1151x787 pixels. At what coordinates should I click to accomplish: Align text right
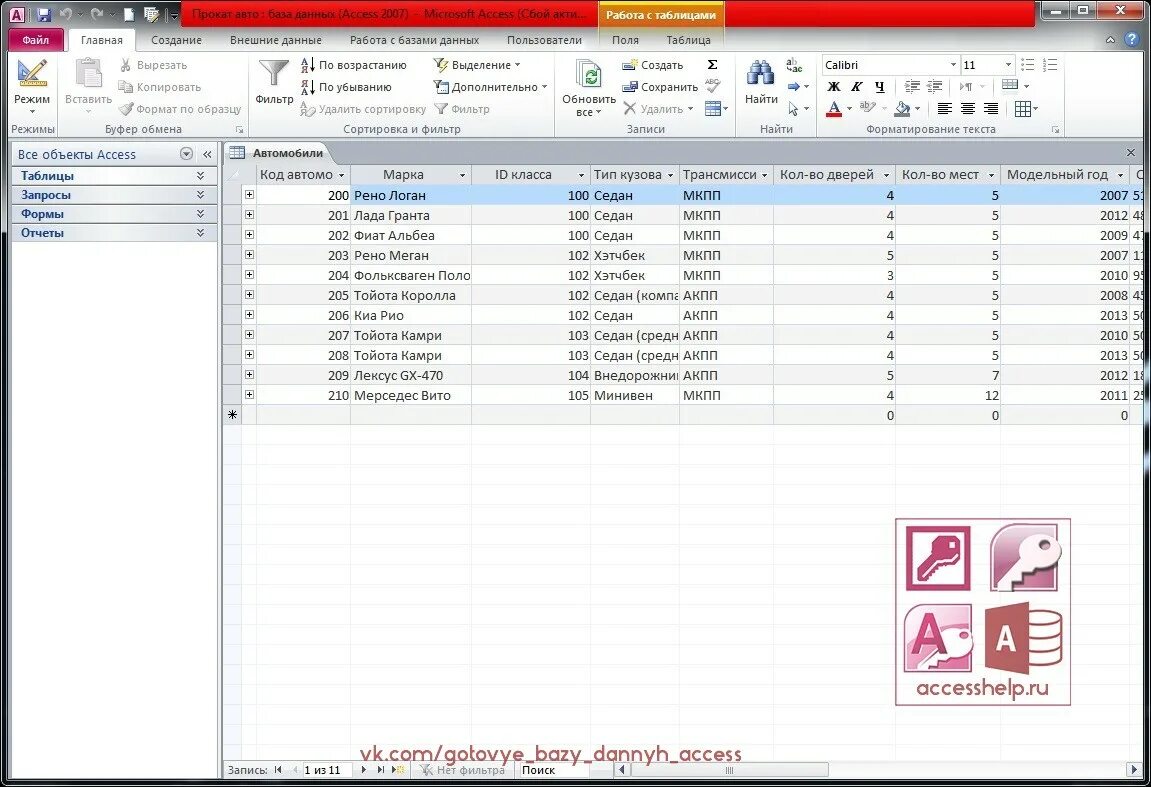pos(991,109)
